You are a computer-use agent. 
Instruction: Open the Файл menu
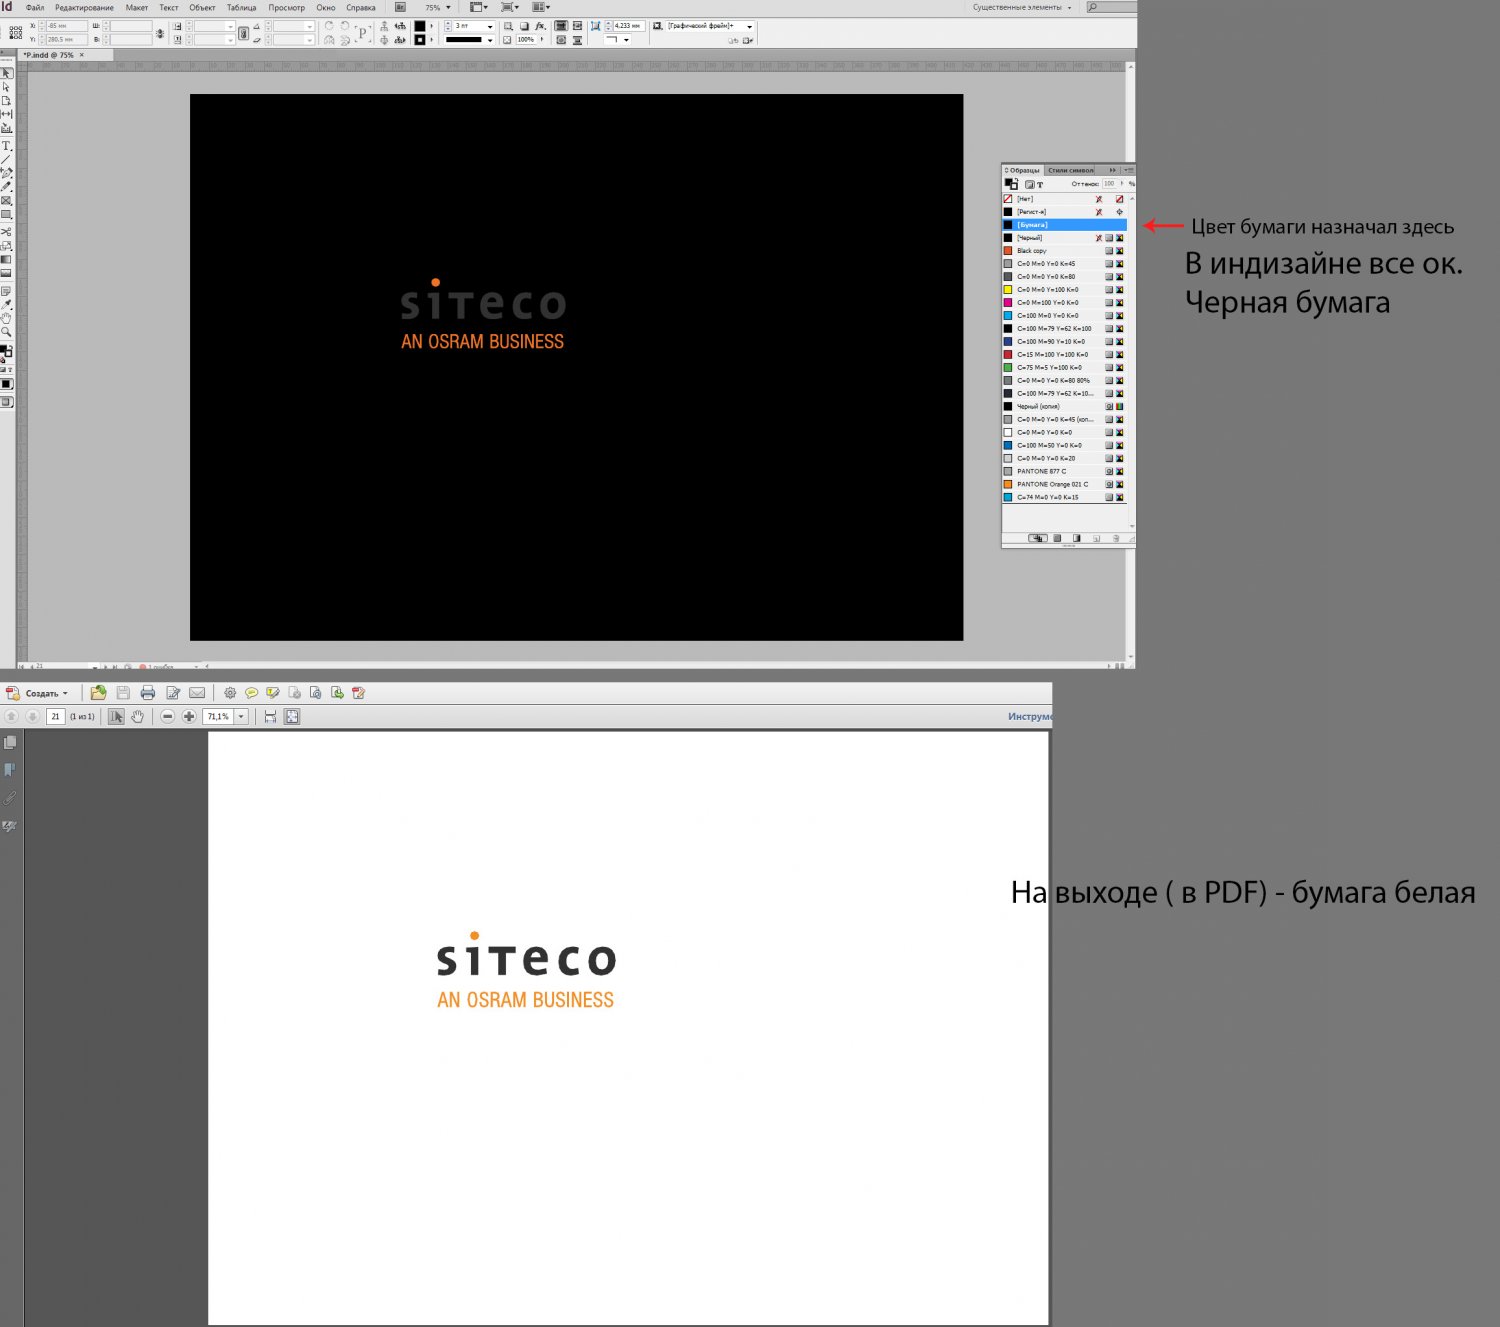click(35, 8)
